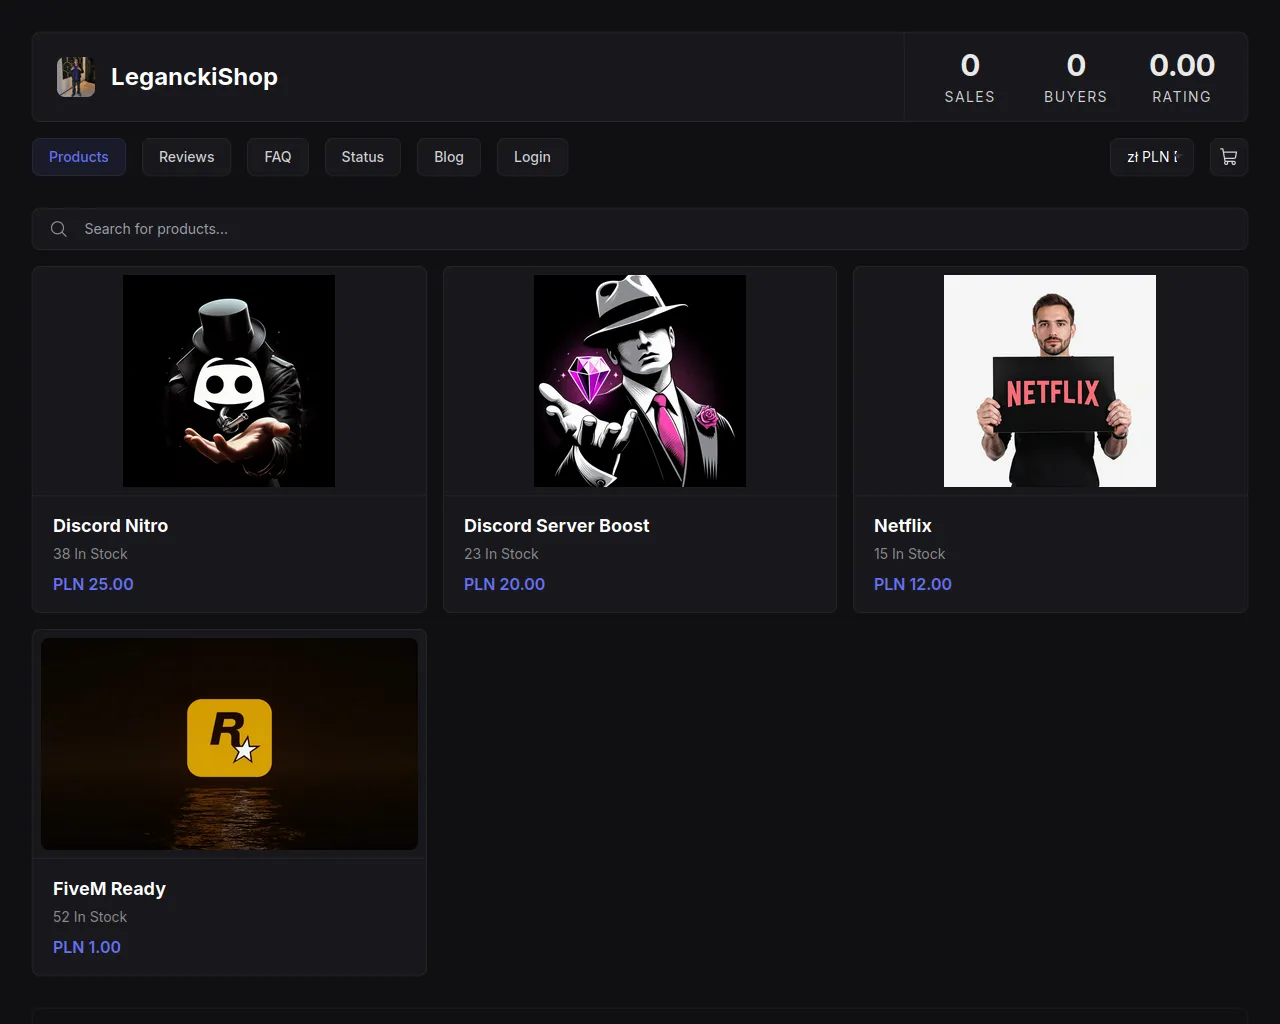The image size is (1280, 1024).
Task: Open the PLN currency dropdown
Action: click(x=1152, y=157)
